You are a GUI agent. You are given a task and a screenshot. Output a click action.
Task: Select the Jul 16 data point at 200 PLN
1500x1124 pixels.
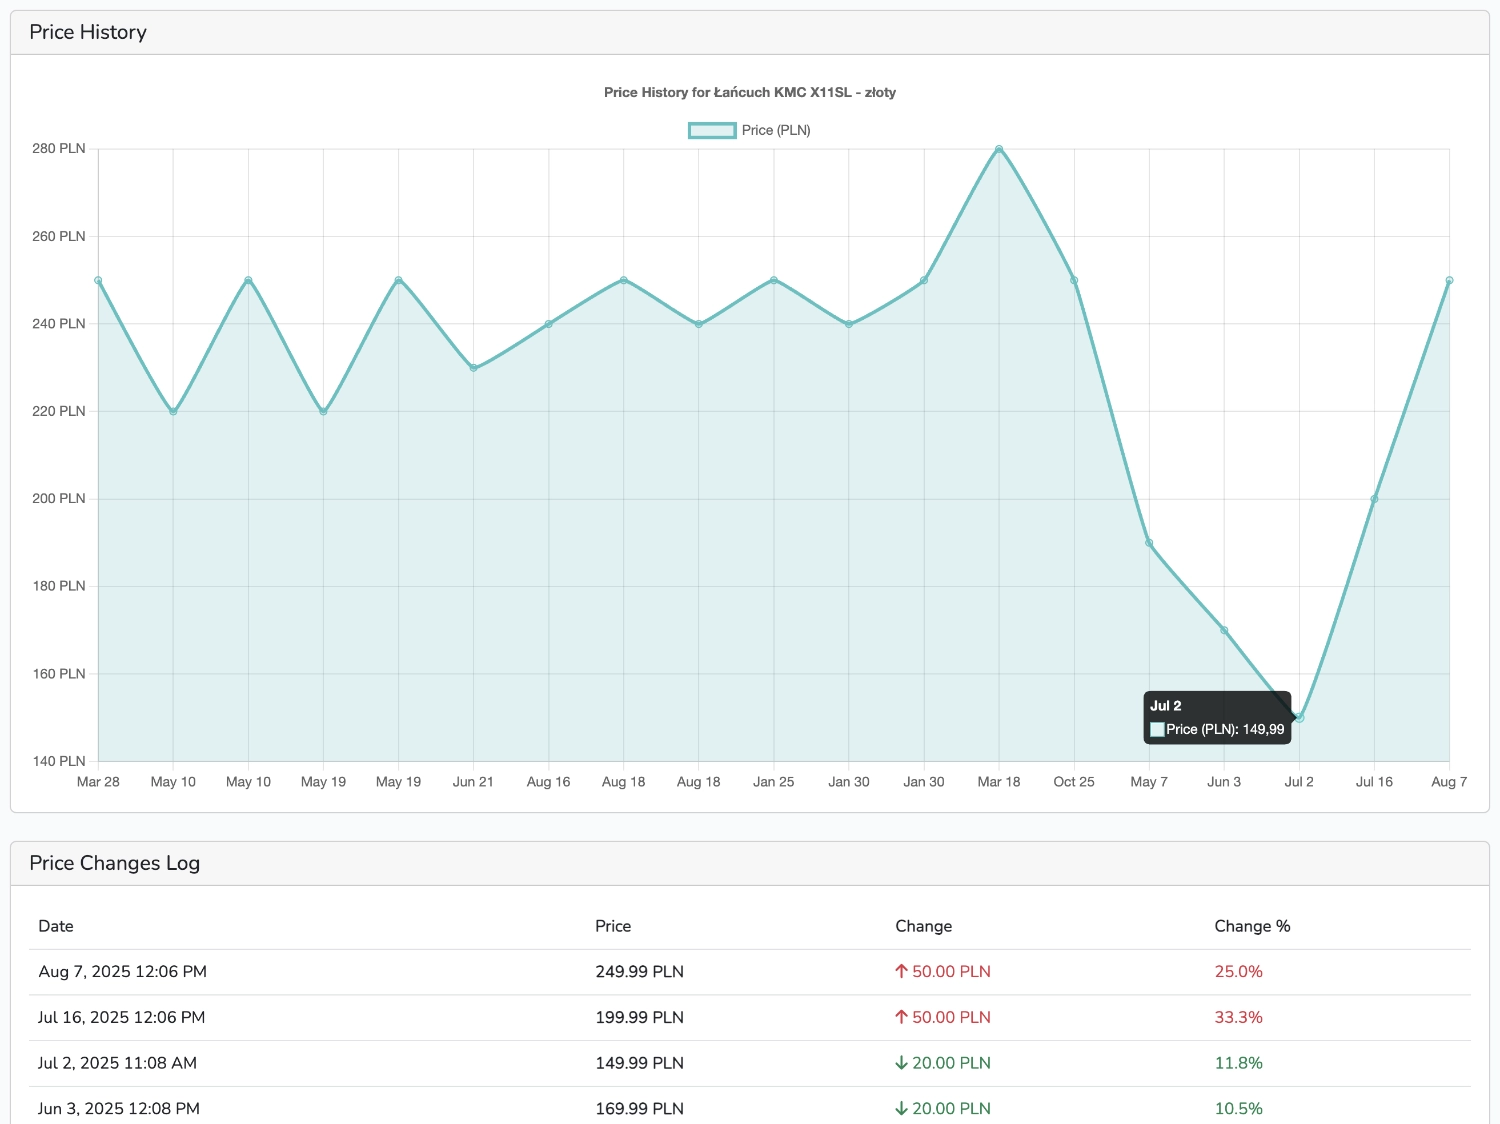pyautogui.click(x=1374, y=499)
